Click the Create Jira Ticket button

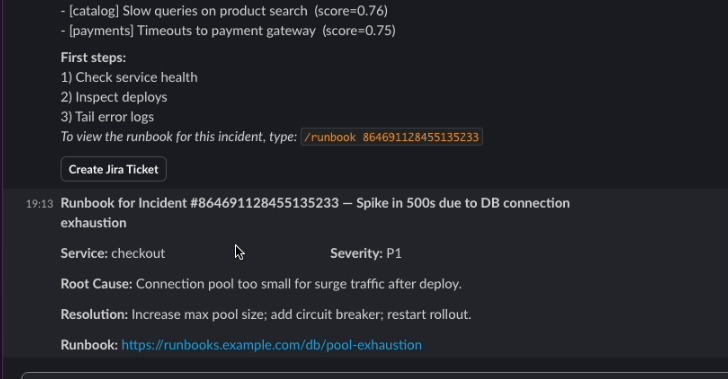click(113, 170)
